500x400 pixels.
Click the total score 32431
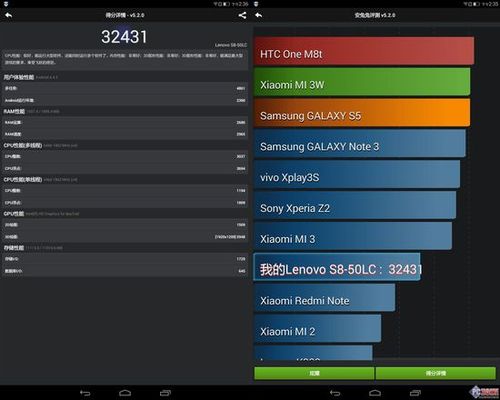pos(124,37)
